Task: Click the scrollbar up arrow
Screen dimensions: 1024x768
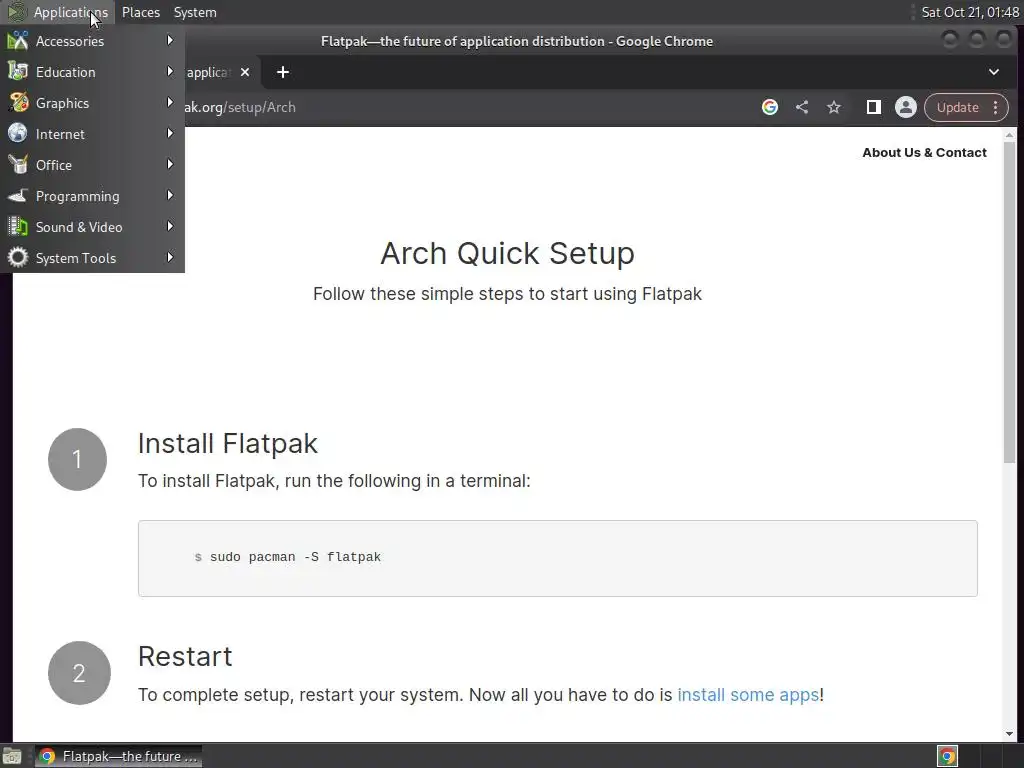Action: click(x=1010, y=135)
